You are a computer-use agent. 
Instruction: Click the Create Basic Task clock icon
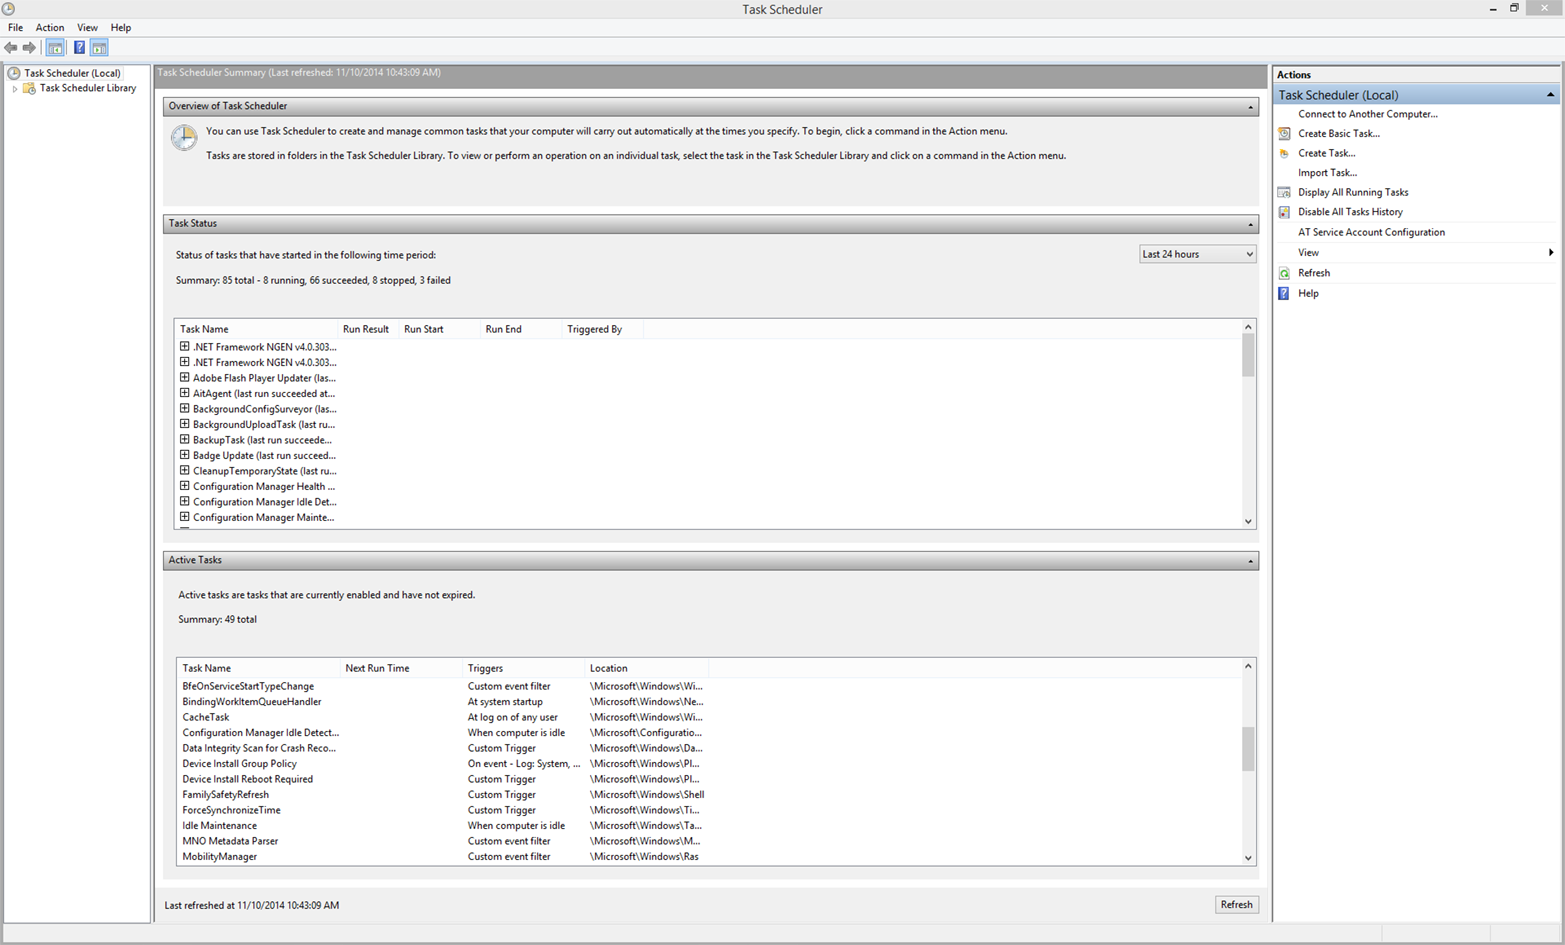point(1283,133)
